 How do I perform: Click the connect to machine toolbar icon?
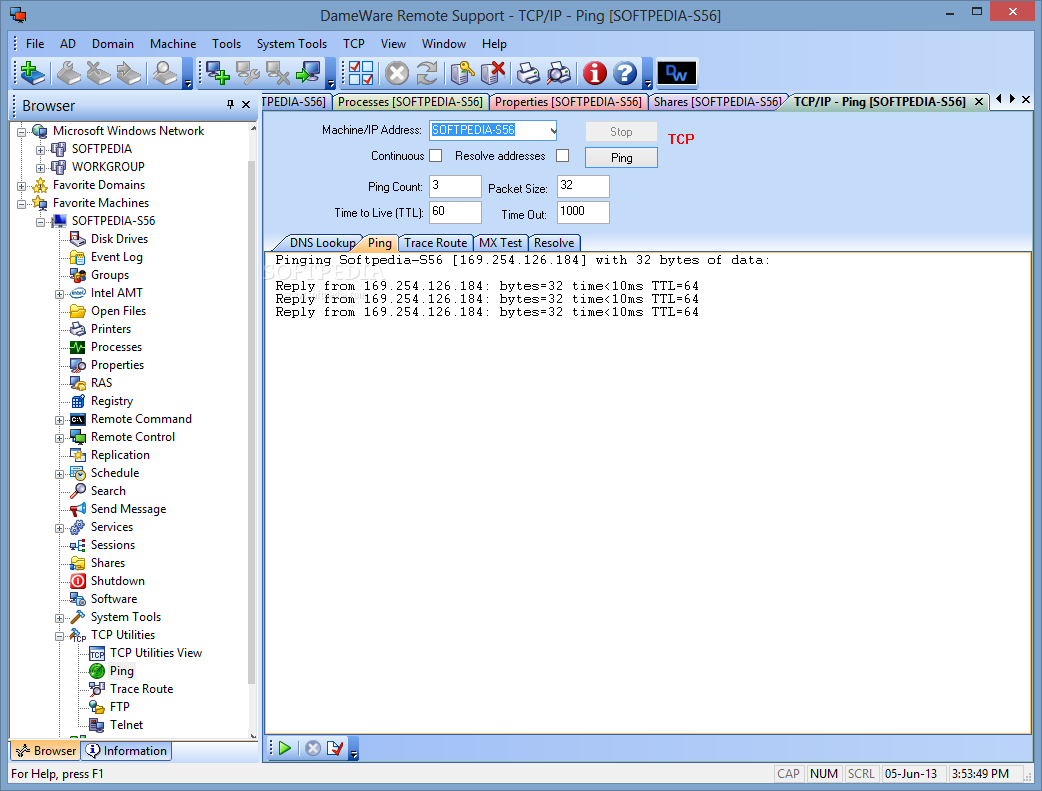coord(308,73)
